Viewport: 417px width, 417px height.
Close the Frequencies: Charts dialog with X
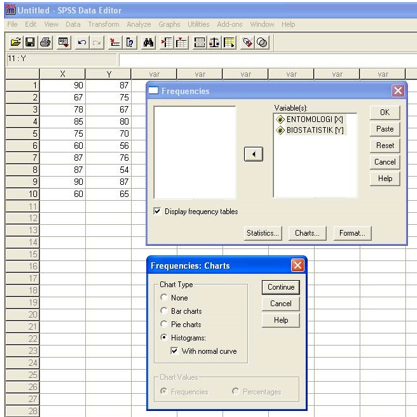click(x=297, y=265)
